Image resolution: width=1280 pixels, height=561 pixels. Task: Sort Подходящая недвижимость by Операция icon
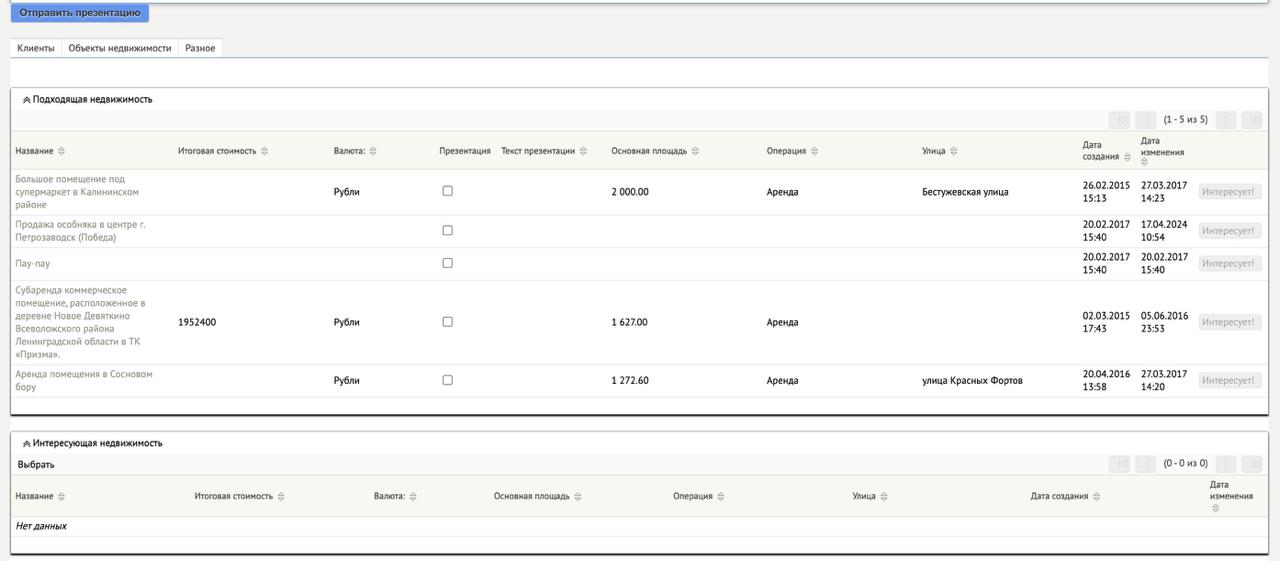click(814, 151)
